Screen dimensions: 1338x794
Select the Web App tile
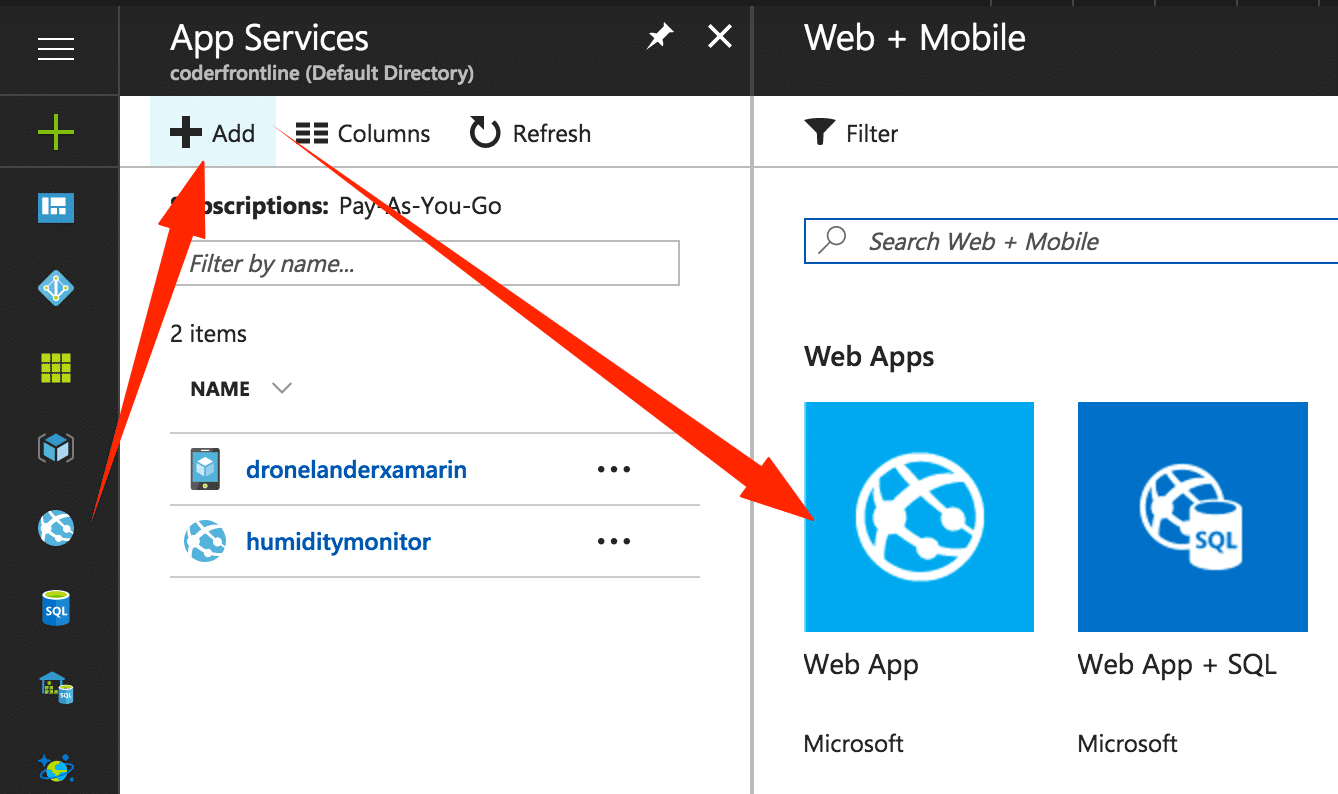click(x=919, y=517)
